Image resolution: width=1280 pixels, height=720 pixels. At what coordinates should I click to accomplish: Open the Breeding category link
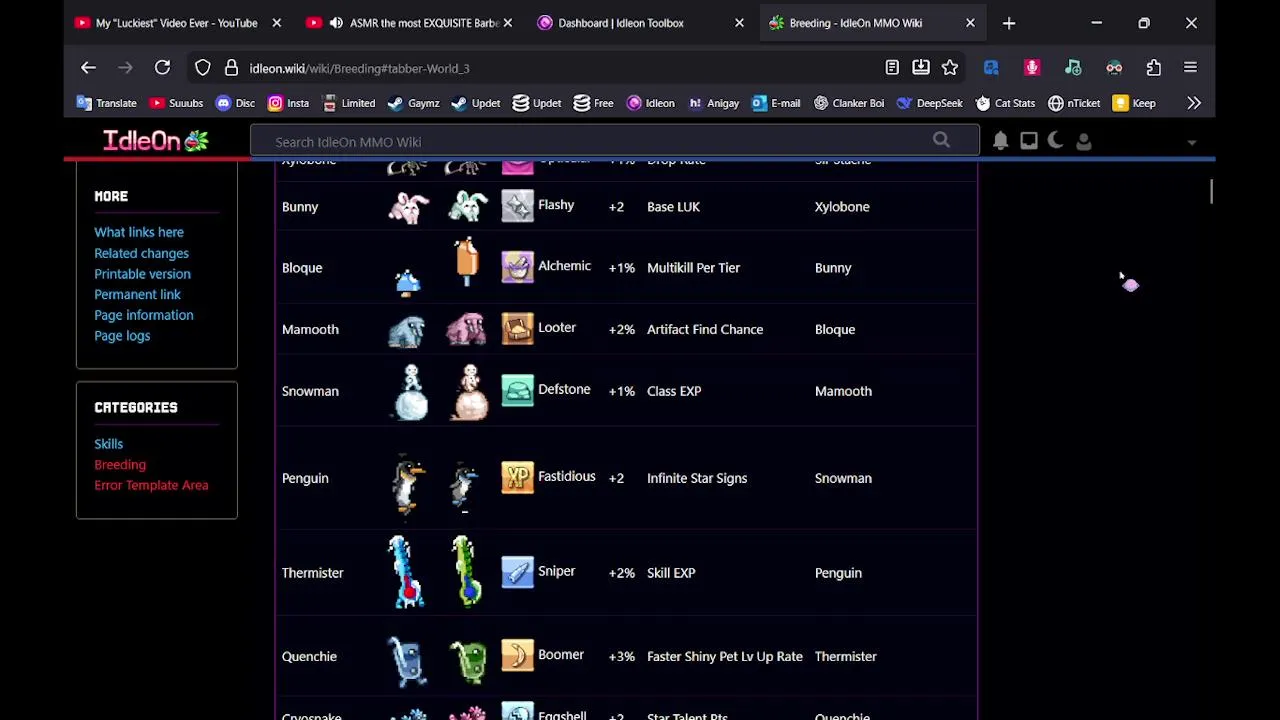pos(120,465)
